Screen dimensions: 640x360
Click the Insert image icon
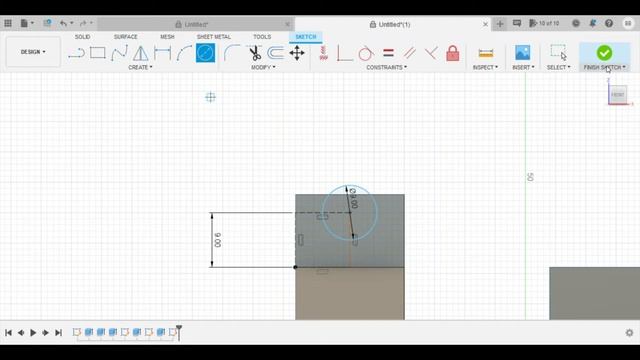pos(522,53)
